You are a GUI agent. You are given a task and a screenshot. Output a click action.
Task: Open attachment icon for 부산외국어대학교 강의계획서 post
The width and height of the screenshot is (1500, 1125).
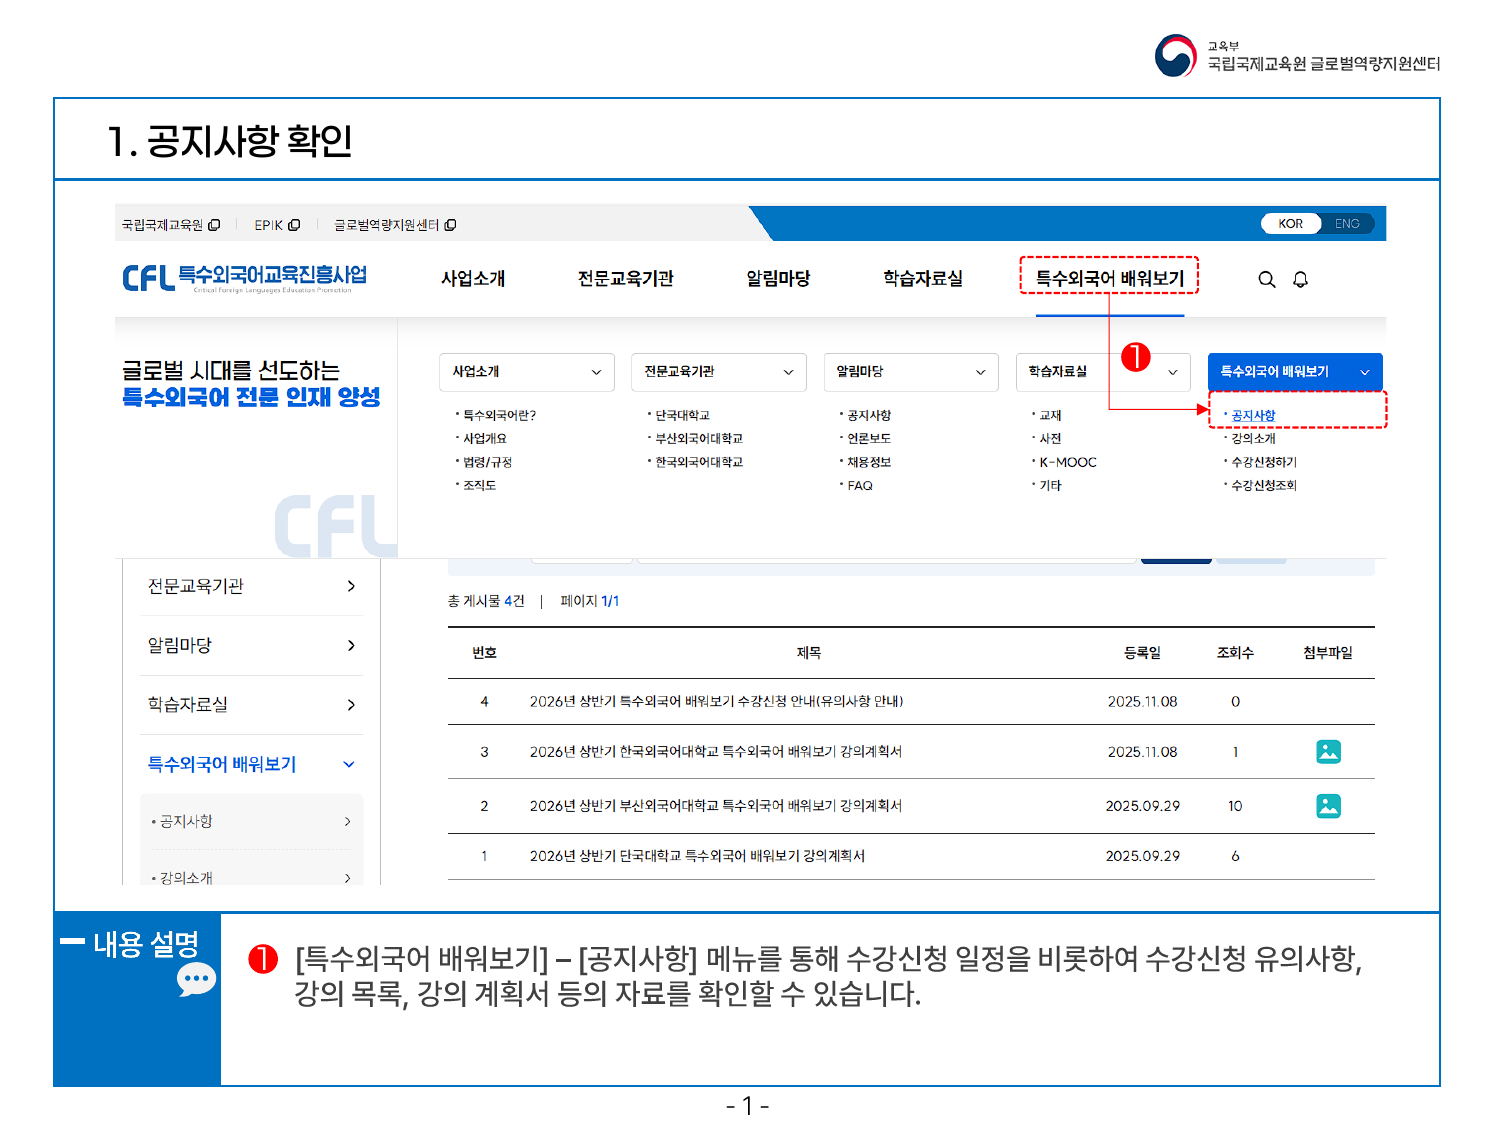click(x=1328, y=806)
